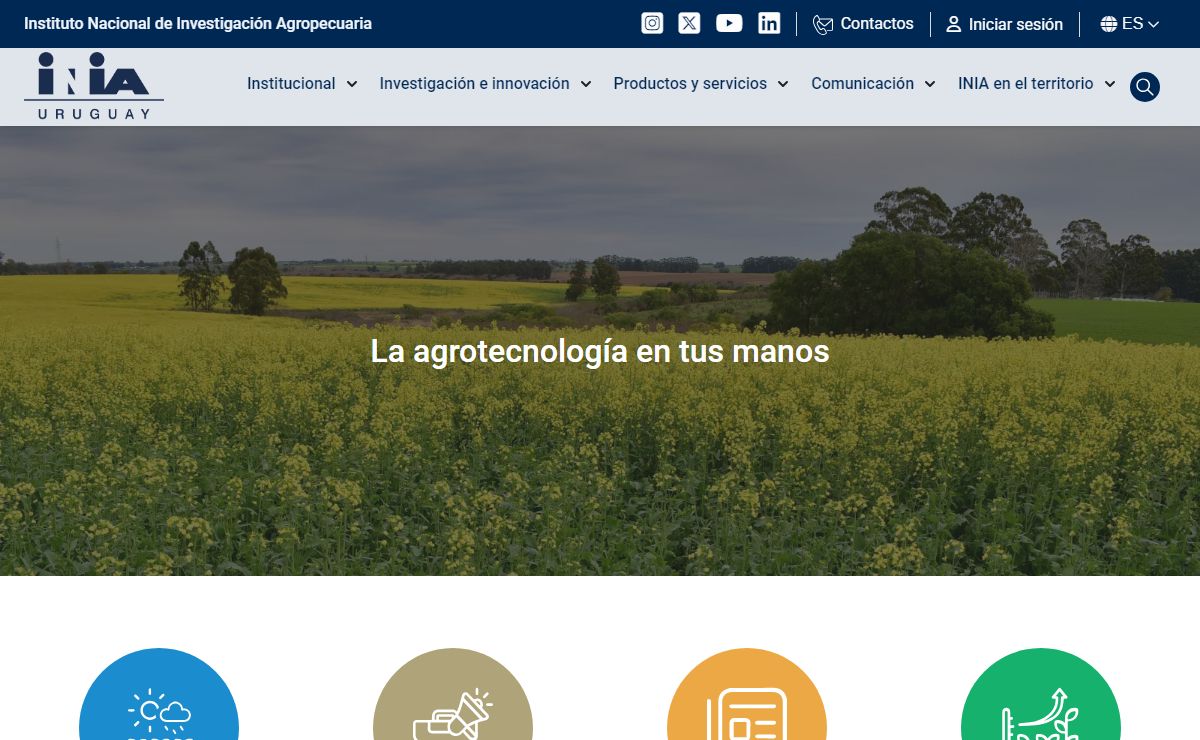This screenshot has height=740, width=1200.
Task: Open the Productos y servicios menu
Action: (690, 84)
